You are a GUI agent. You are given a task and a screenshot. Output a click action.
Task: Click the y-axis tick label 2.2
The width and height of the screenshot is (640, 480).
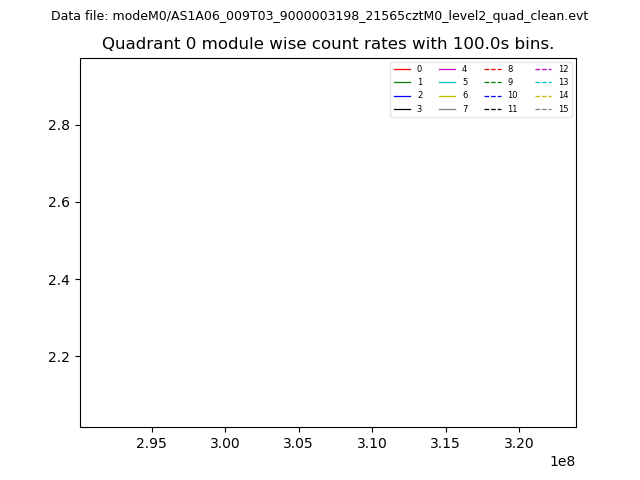[56, 357]
